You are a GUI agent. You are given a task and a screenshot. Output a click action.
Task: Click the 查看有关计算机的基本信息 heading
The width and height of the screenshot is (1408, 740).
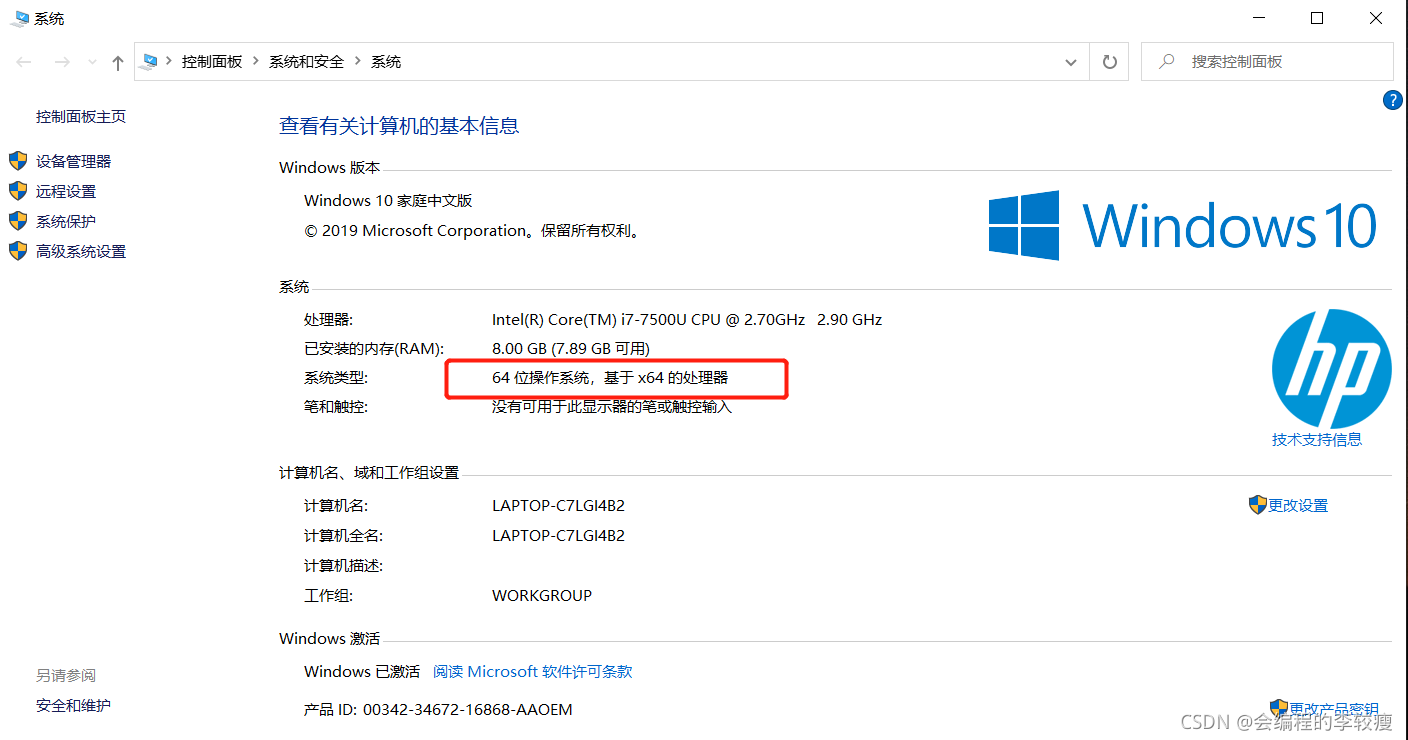click(x=399, y=126)
